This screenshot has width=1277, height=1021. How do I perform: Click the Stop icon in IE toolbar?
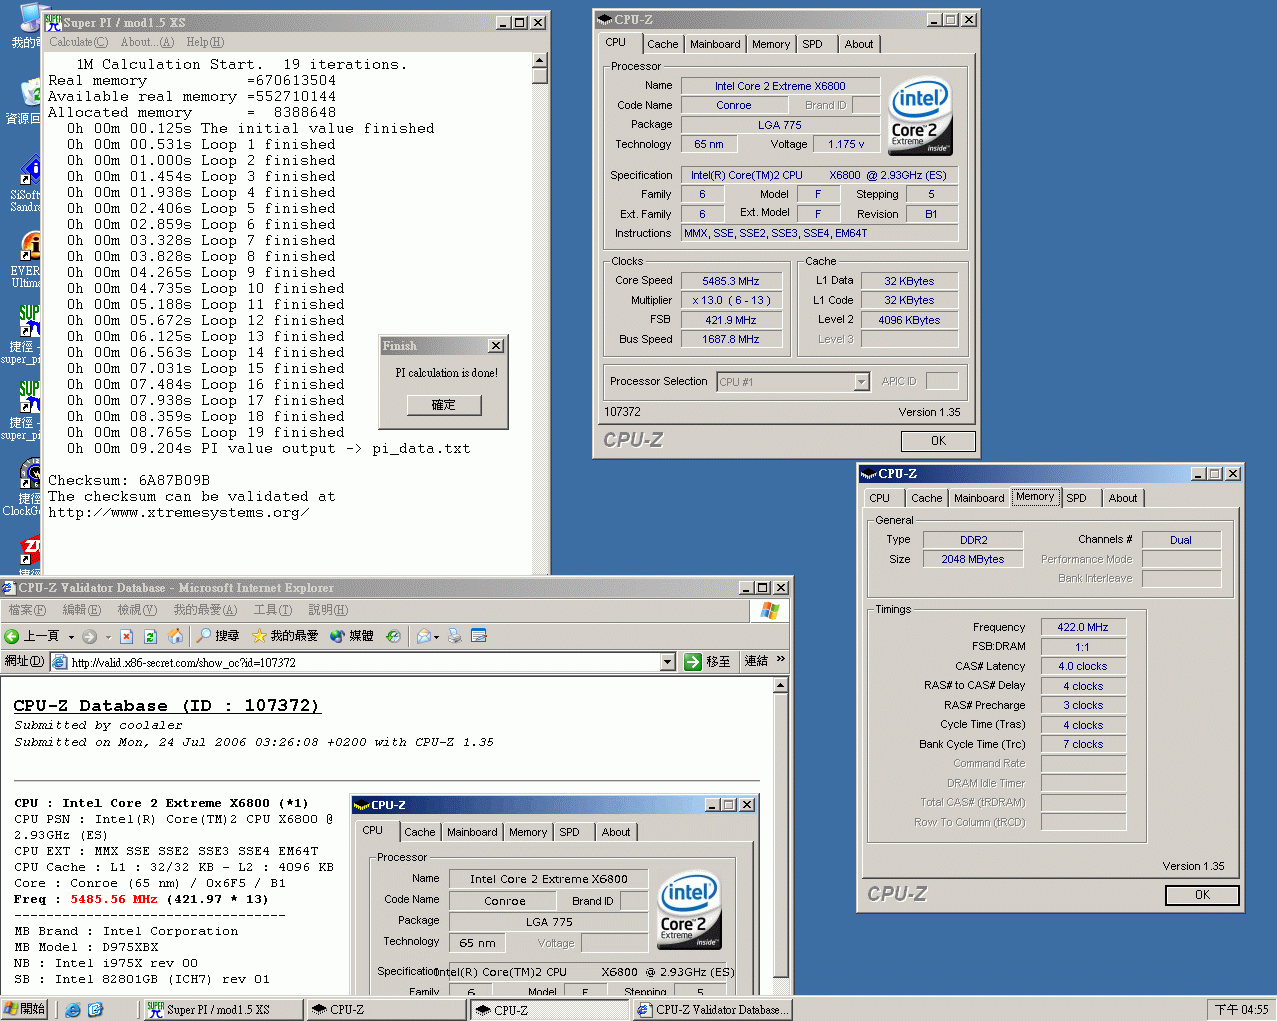[x=126, y=636]
